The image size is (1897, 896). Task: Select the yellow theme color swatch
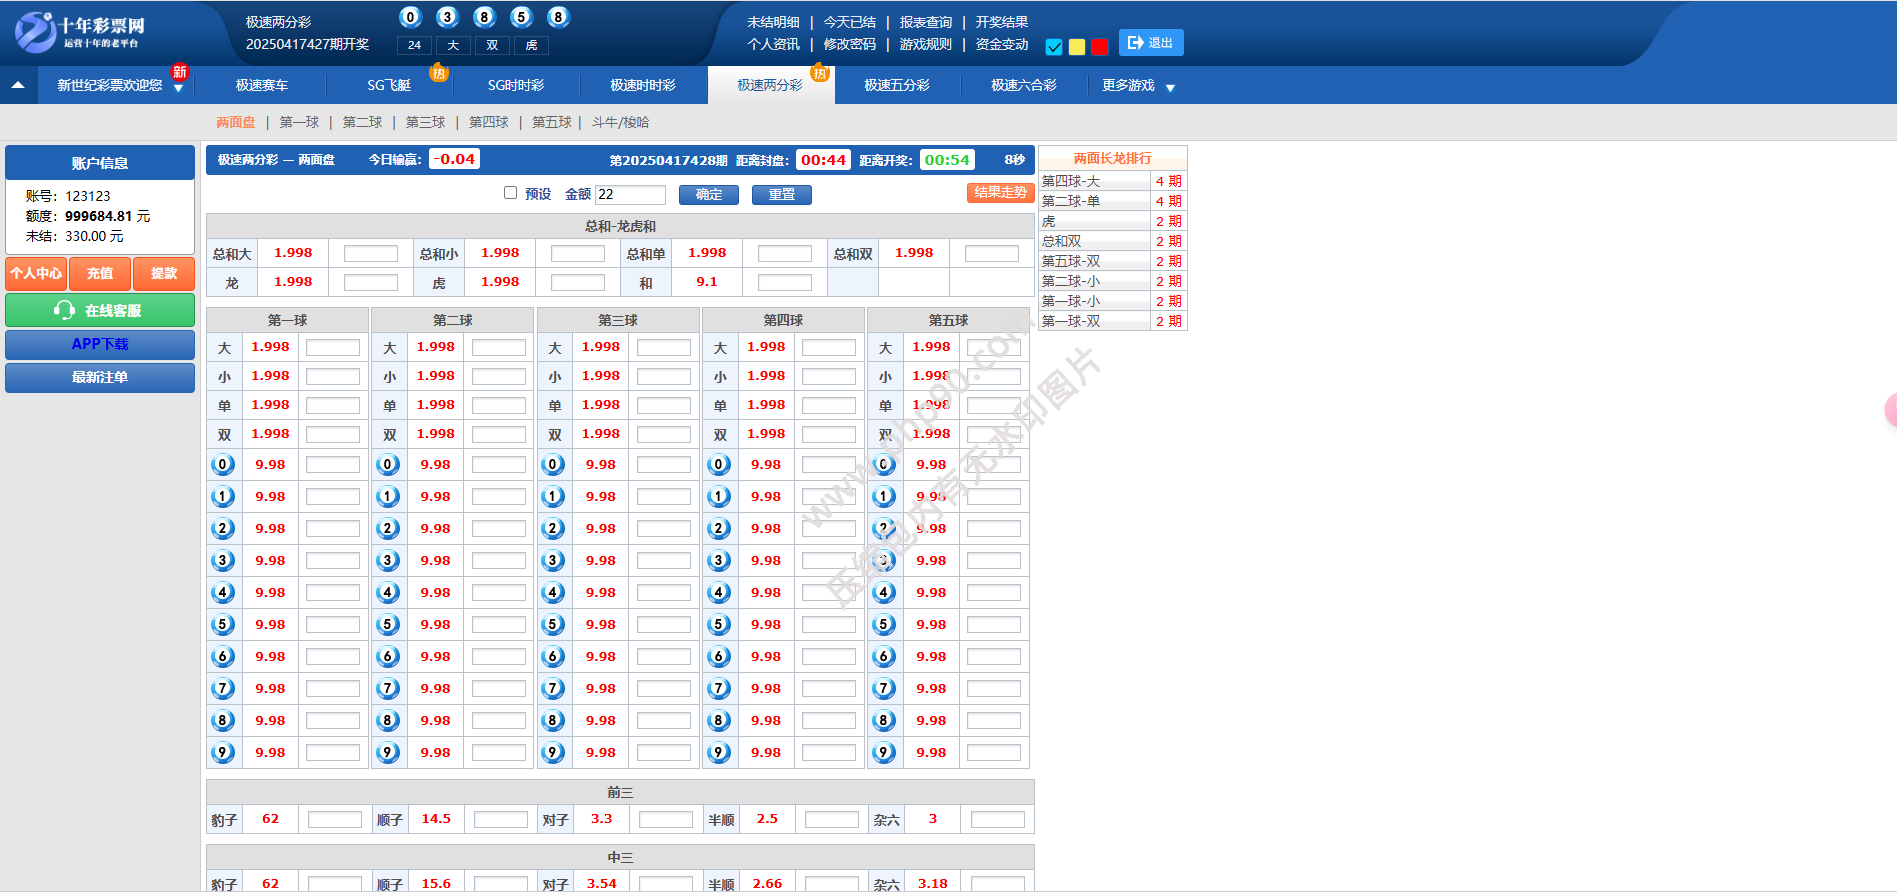(x=1077, y=47)
